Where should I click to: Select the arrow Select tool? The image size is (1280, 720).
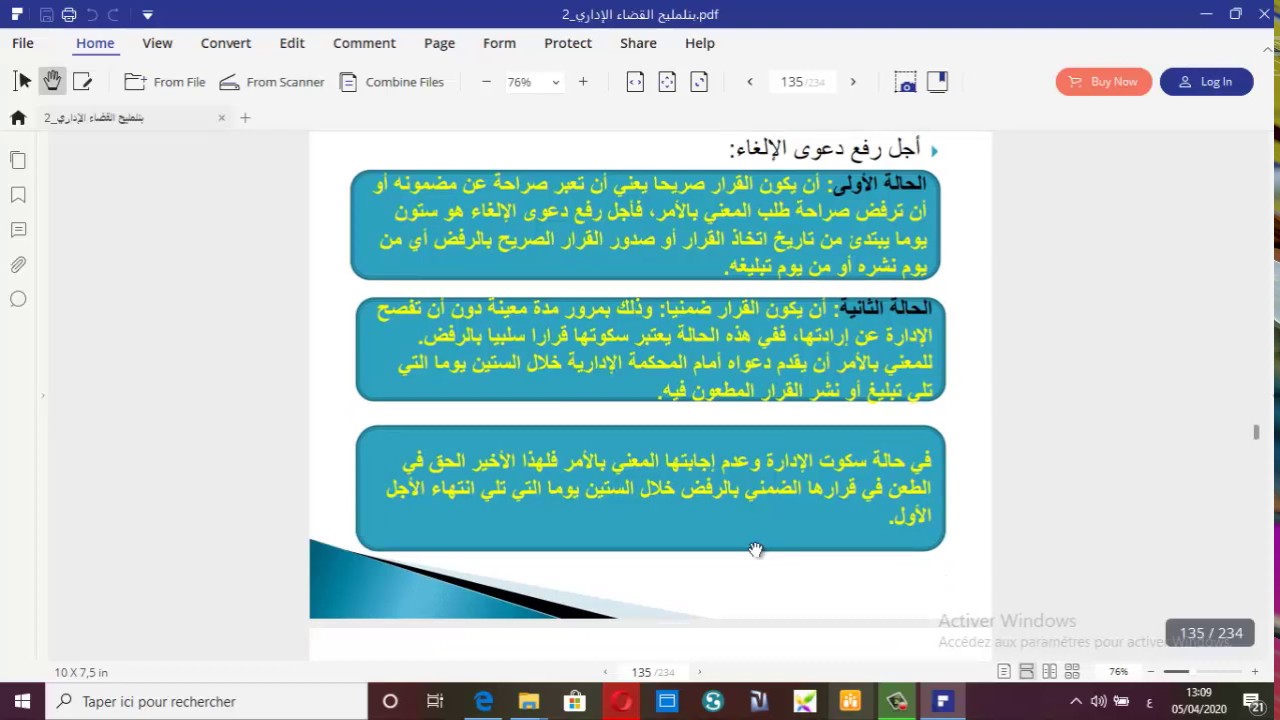[x=22, y=82]
